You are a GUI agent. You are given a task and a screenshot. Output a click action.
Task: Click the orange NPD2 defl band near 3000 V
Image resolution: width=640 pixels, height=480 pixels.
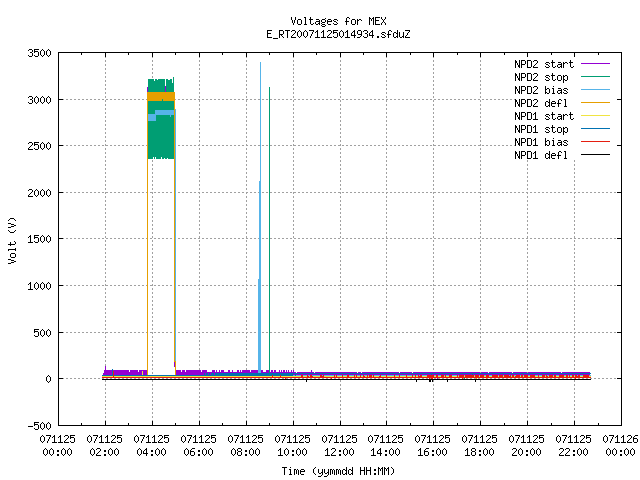point(161,96)
